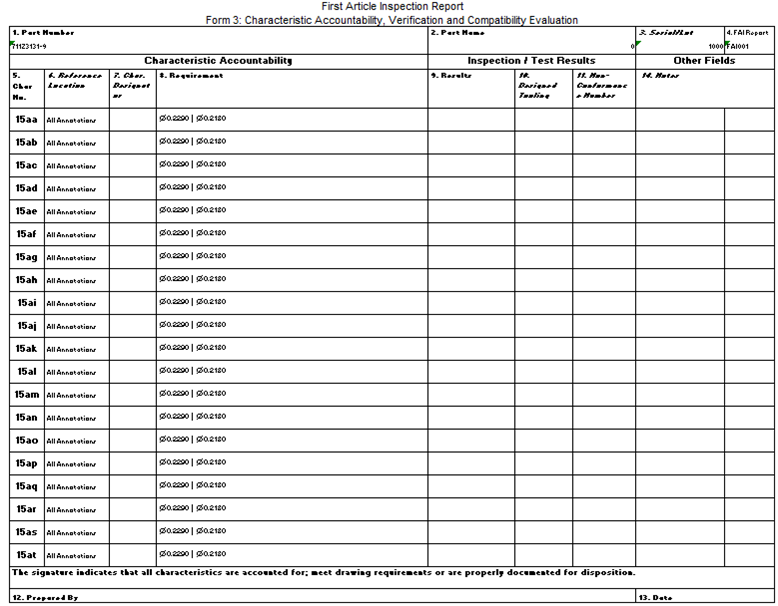Click the Char. Designator cell for row 15ah
The image size is (778, 606).
click(132, 280)
